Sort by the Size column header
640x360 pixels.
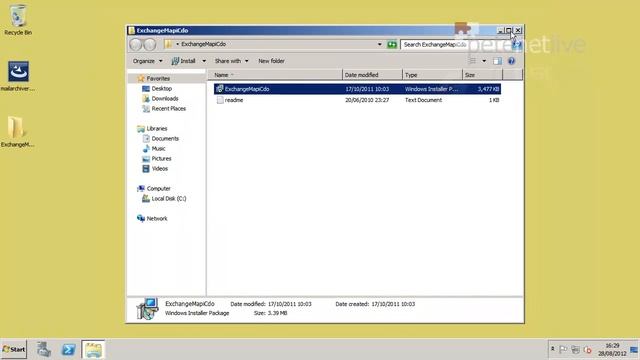(482, 75)
